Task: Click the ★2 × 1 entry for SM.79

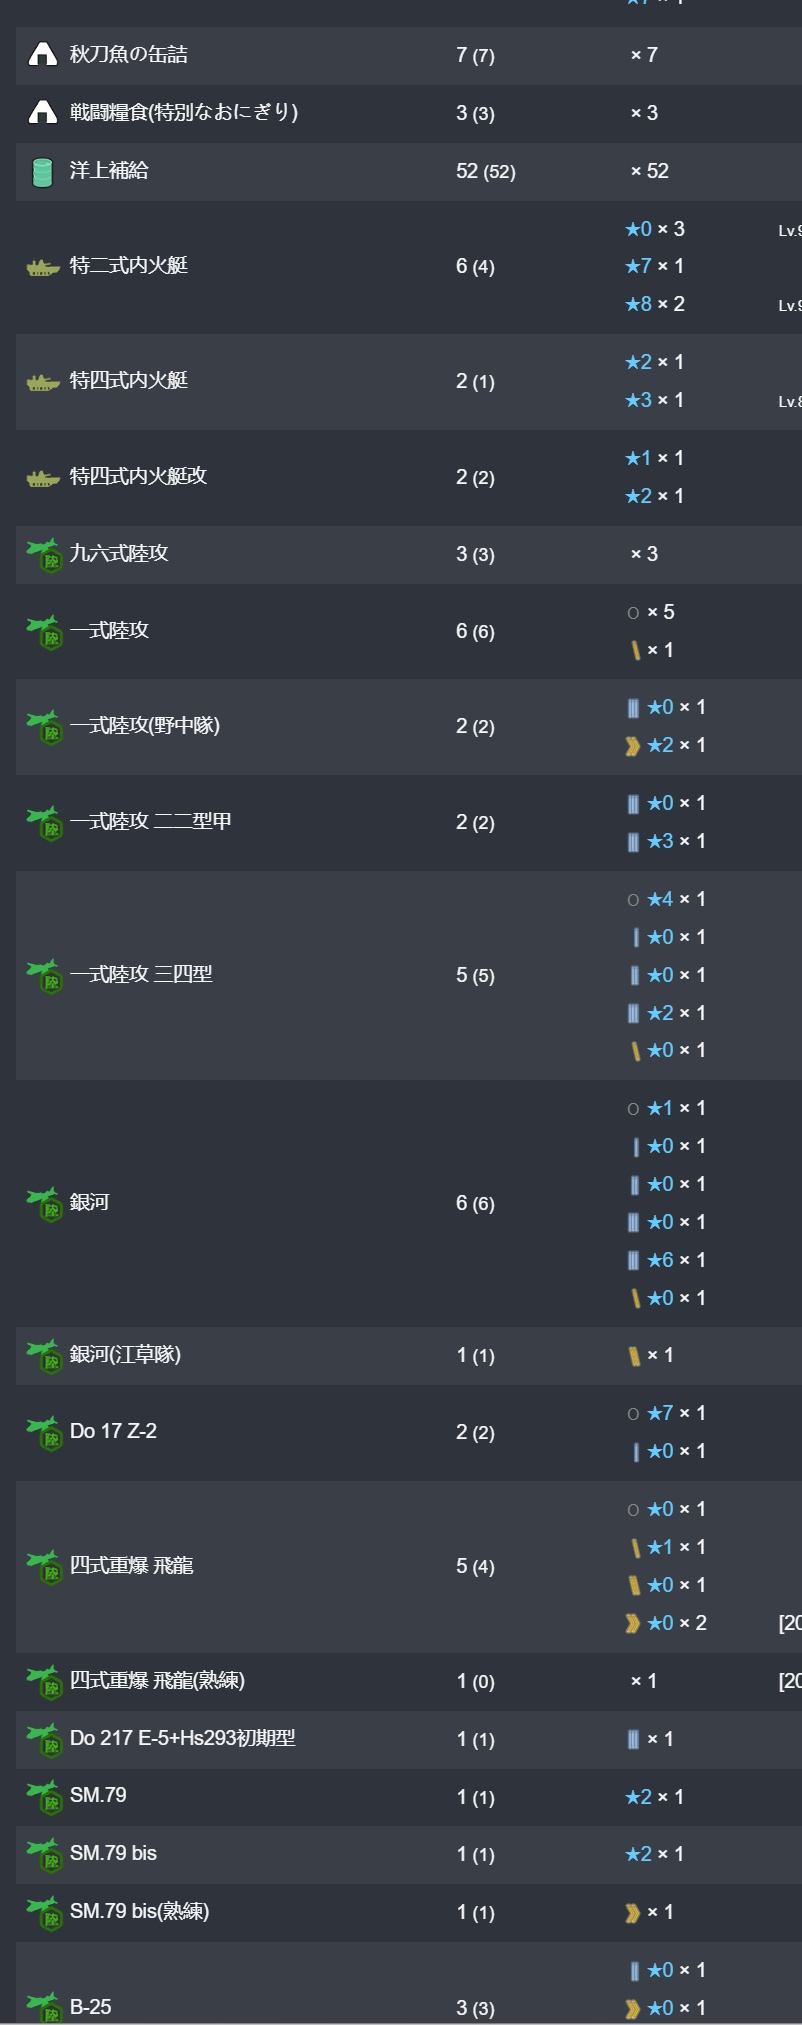Action: (x=655, y=1797)
